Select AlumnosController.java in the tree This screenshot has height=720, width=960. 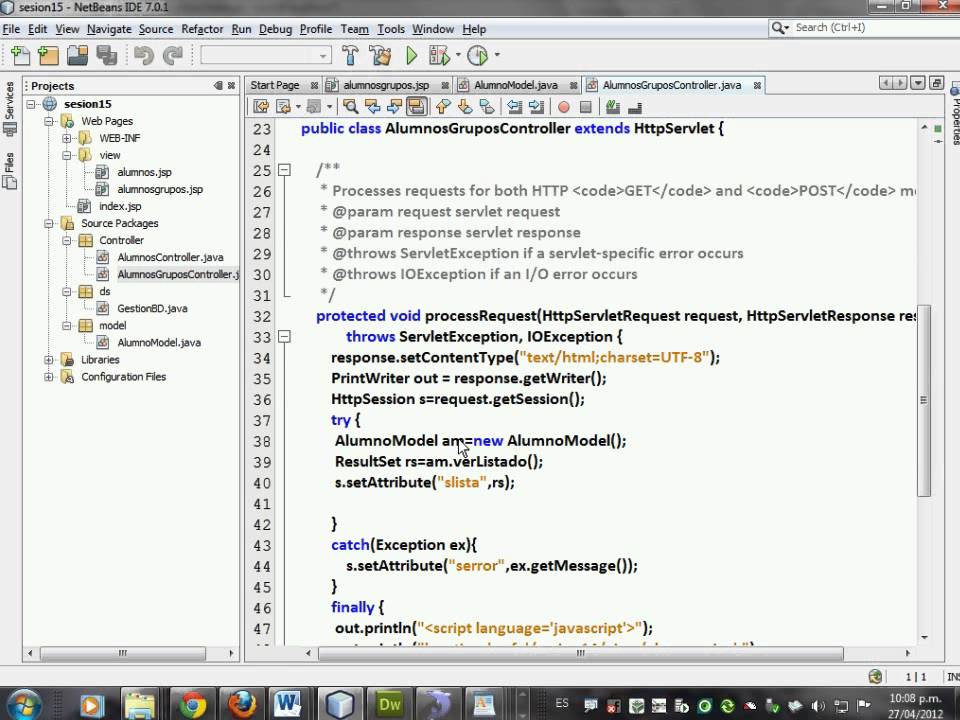170,258
